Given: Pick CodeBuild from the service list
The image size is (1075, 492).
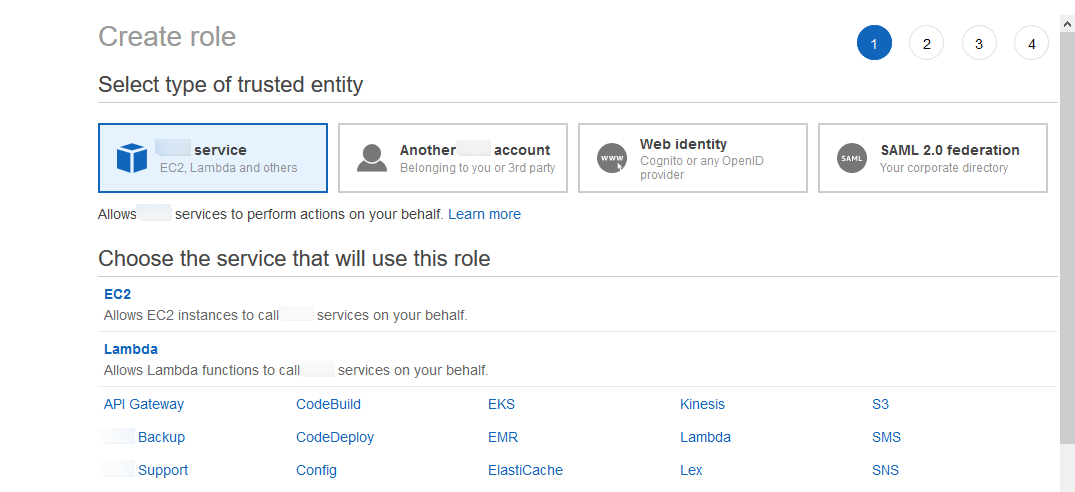Looking at the screenshot, I should point(328,405).
